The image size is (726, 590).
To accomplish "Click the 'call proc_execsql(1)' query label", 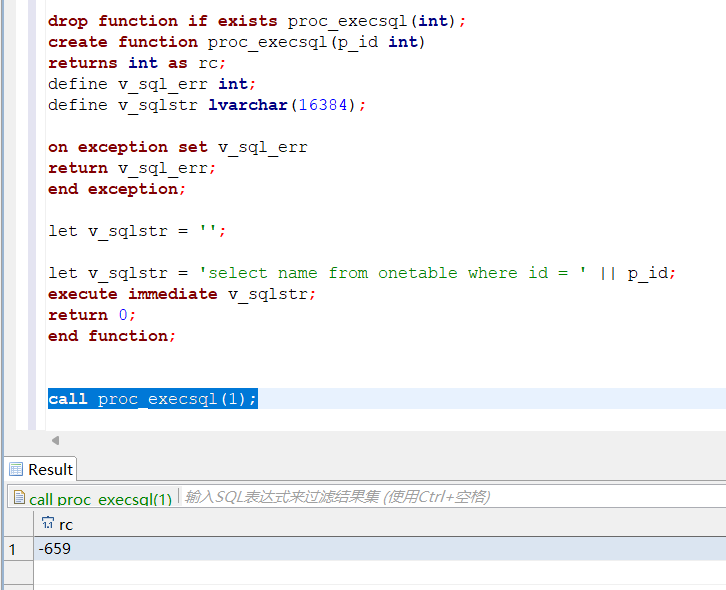I will (x=100, y=499).
